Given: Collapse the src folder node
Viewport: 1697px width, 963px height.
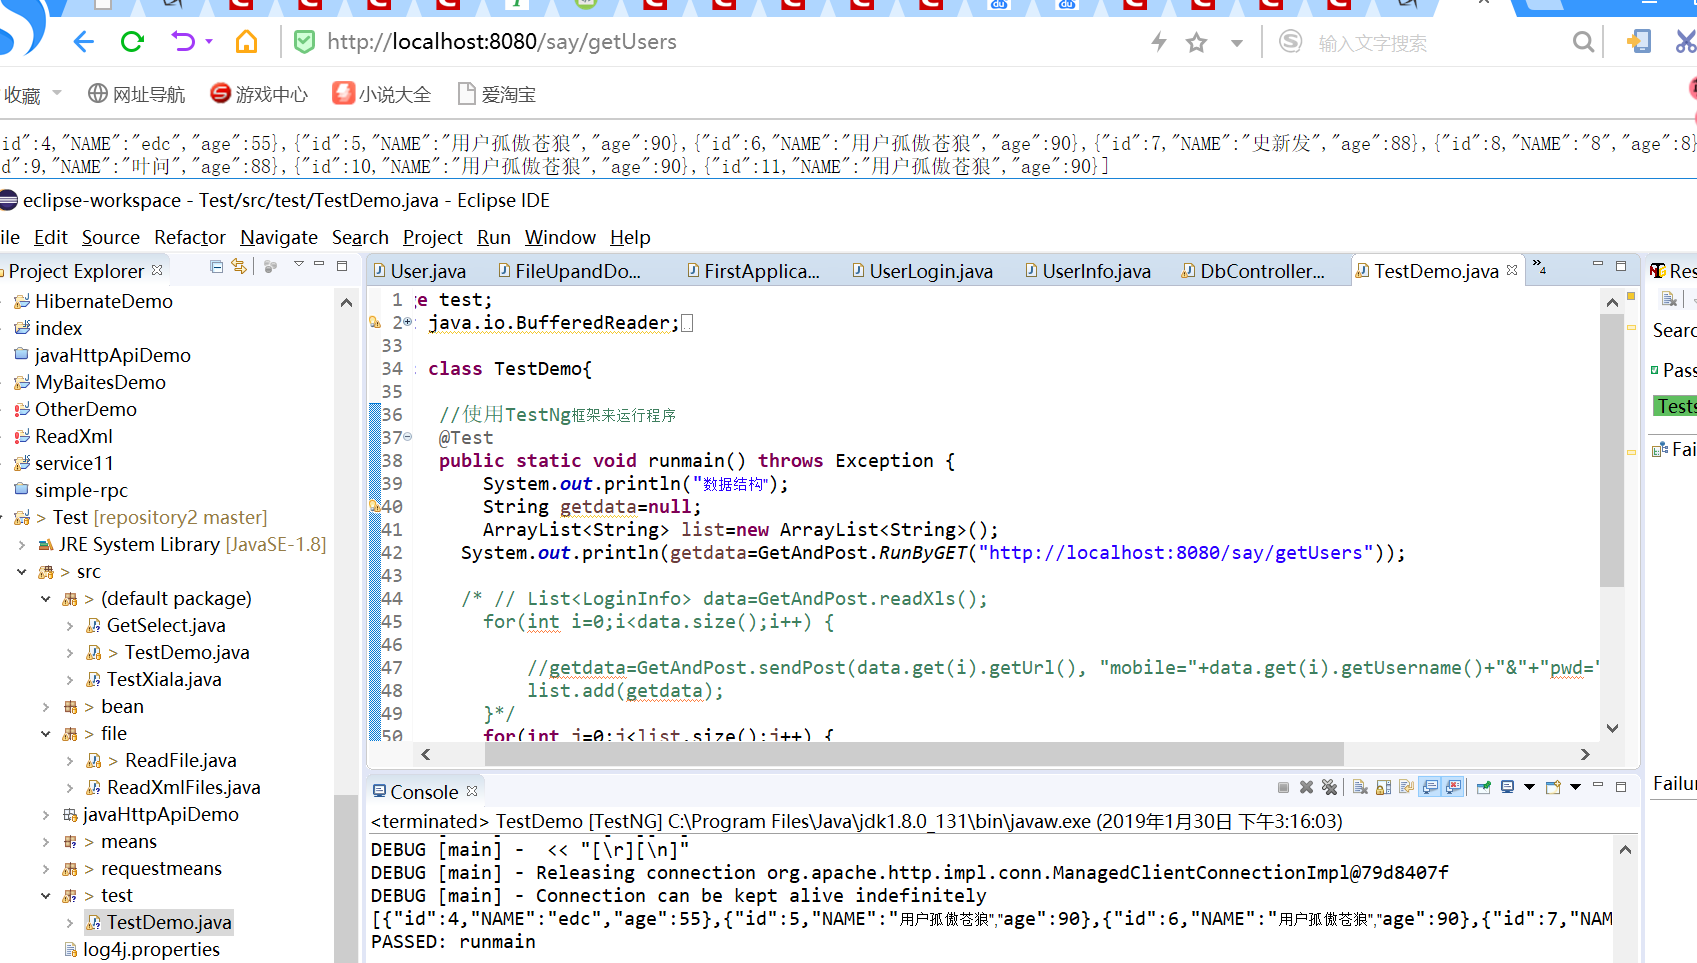Looking at the screenshot, I should tap(22, 572).
